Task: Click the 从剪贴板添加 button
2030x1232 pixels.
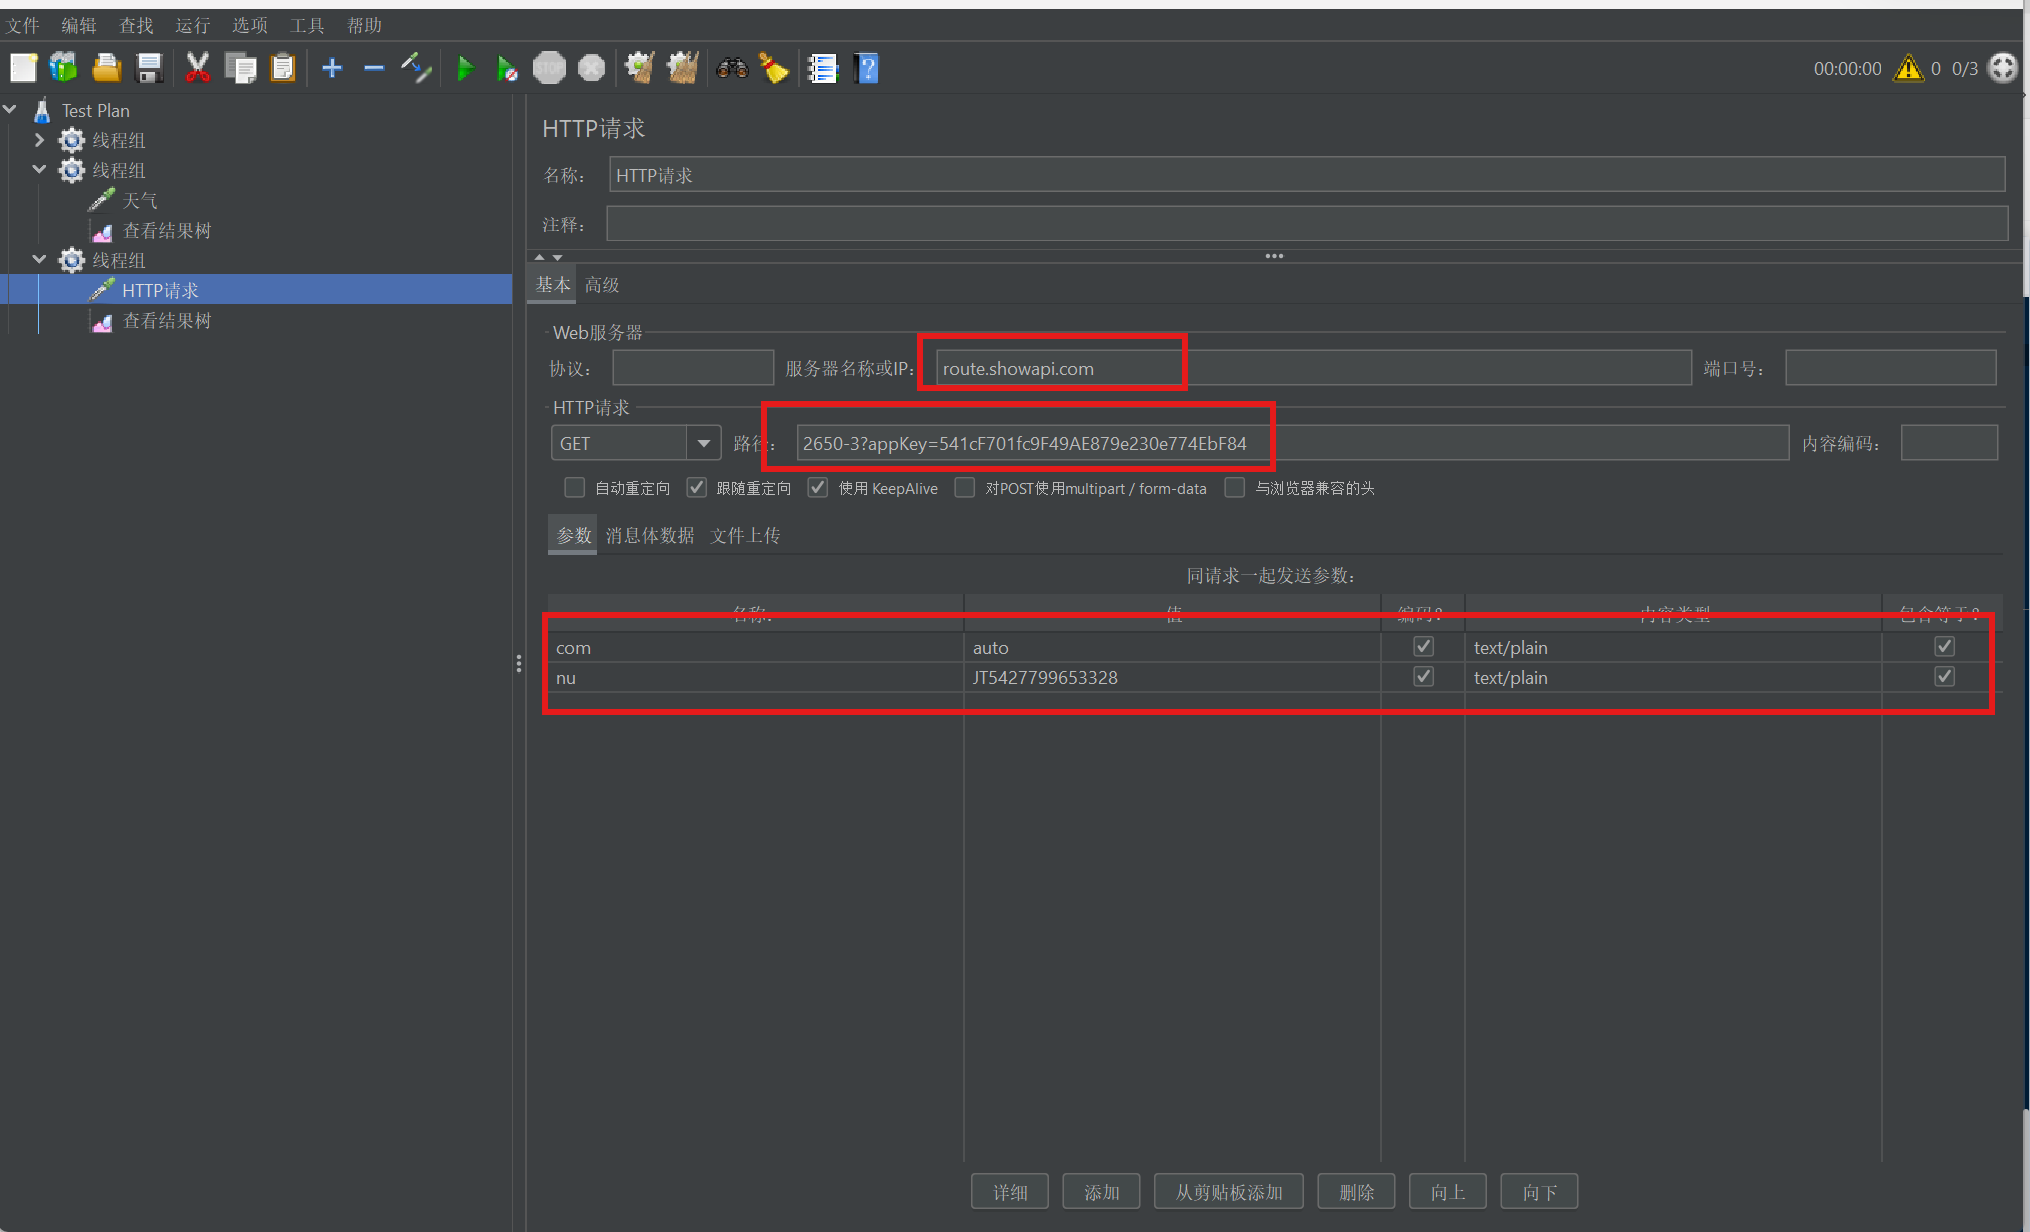Action: coord(1228,1192)
